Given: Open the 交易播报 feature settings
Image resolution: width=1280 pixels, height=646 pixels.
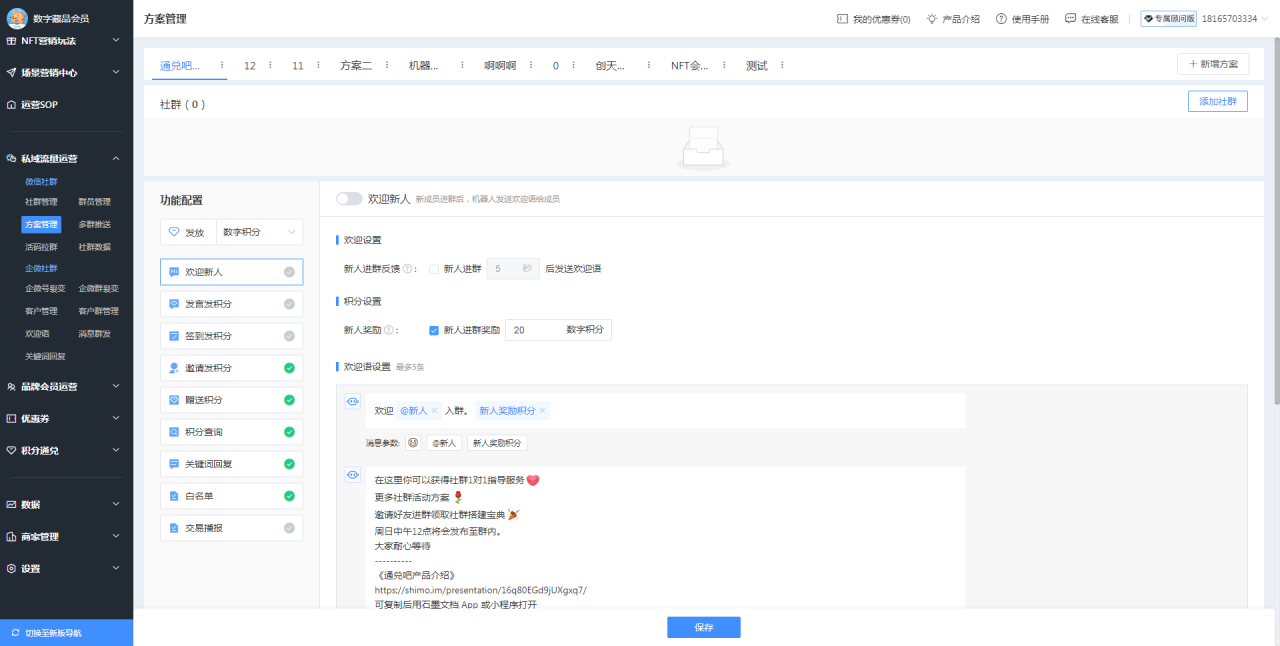Looking at the screenshot, I should (232, 527).
